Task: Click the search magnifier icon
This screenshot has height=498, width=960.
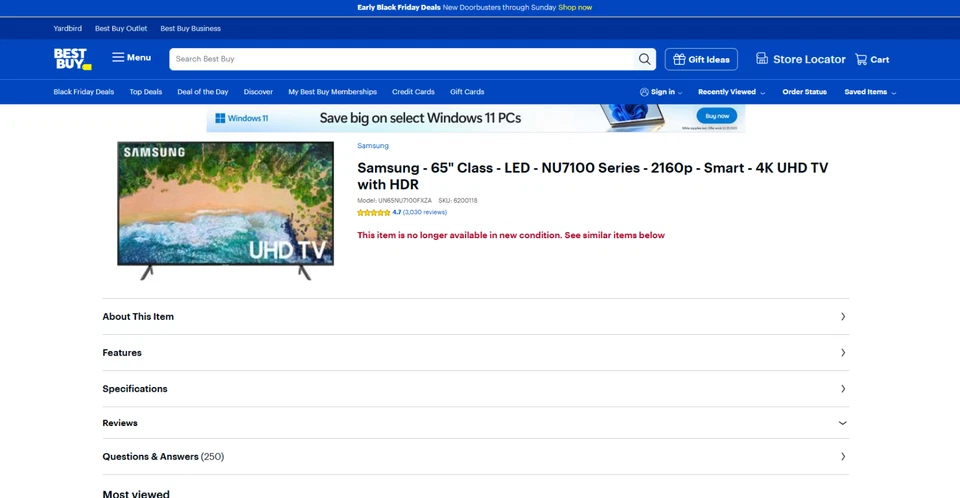Action: tap(644, 59)
